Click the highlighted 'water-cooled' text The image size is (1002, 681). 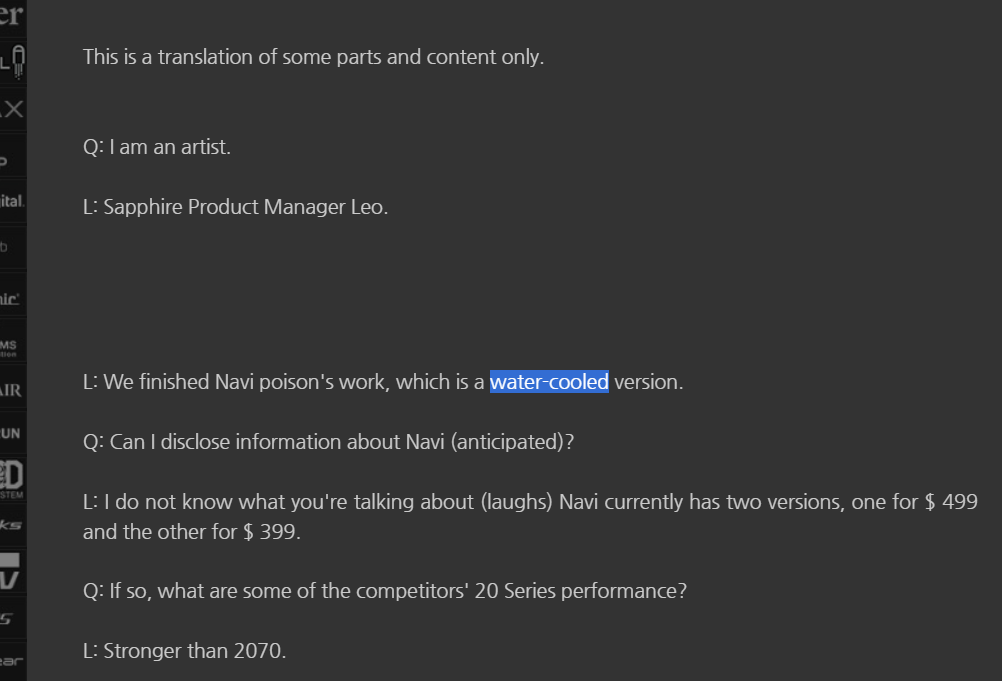[549, 382]
